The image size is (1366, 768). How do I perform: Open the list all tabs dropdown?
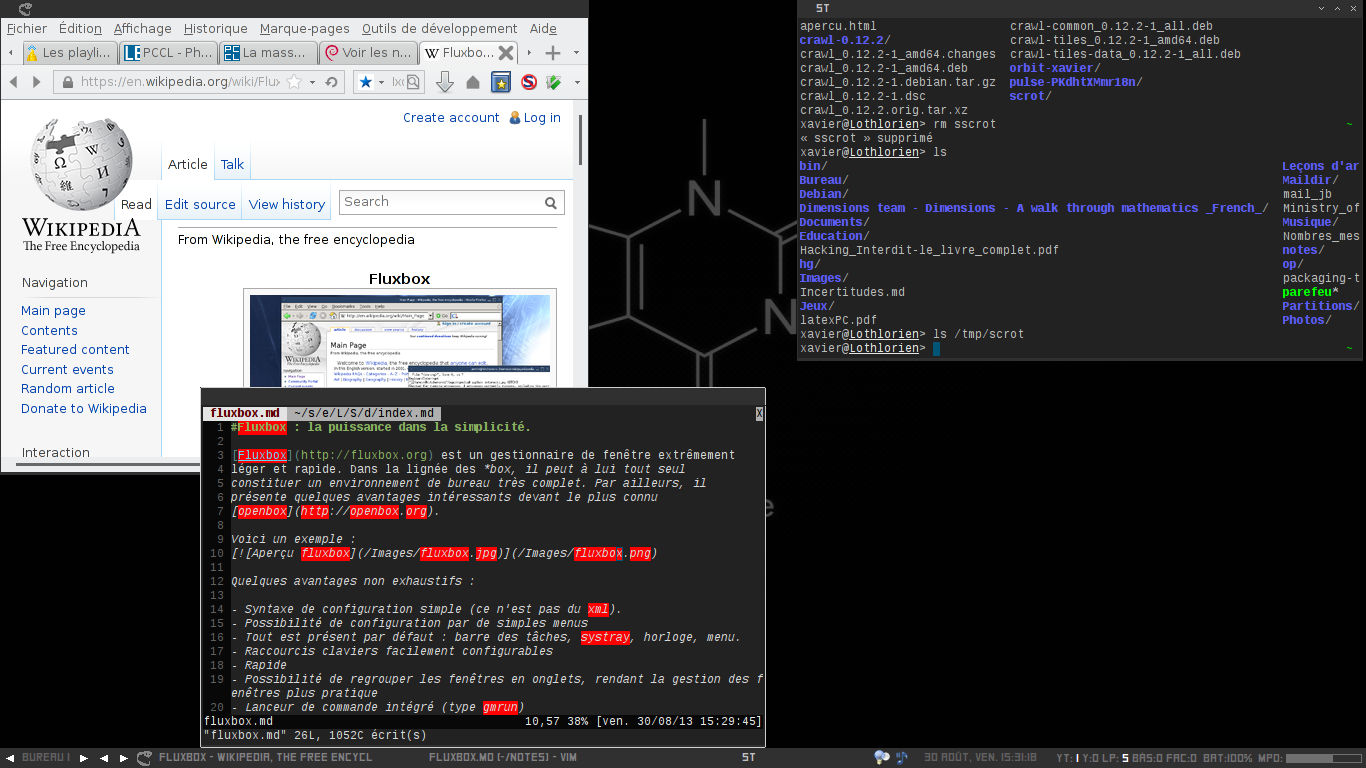(575, 52)
